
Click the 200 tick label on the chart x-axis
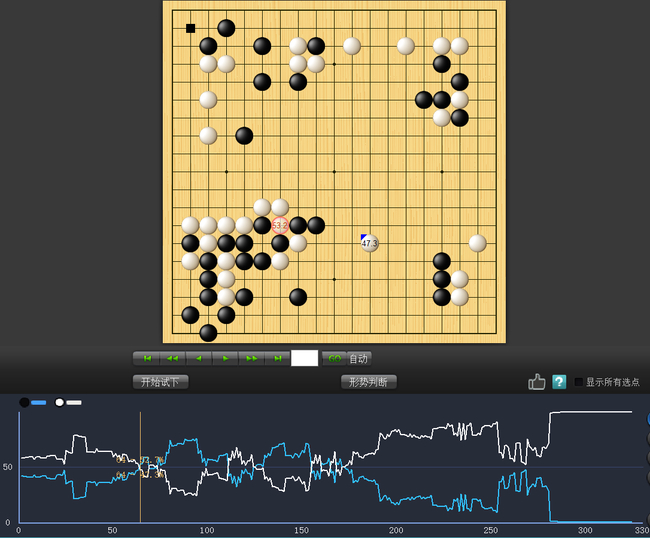point(396,530)
